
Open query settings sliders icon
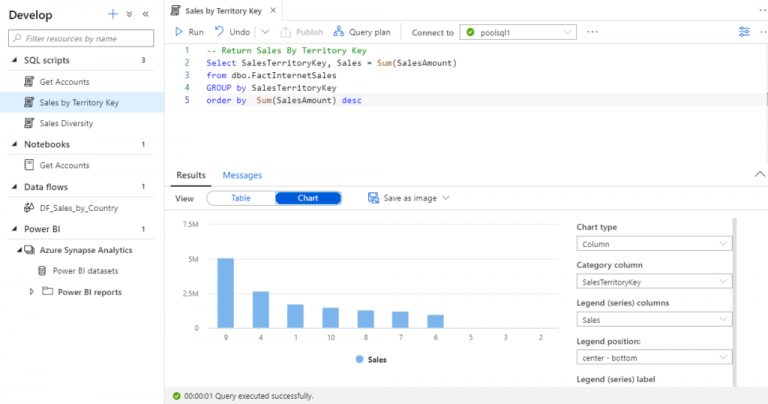click(744, 32)
